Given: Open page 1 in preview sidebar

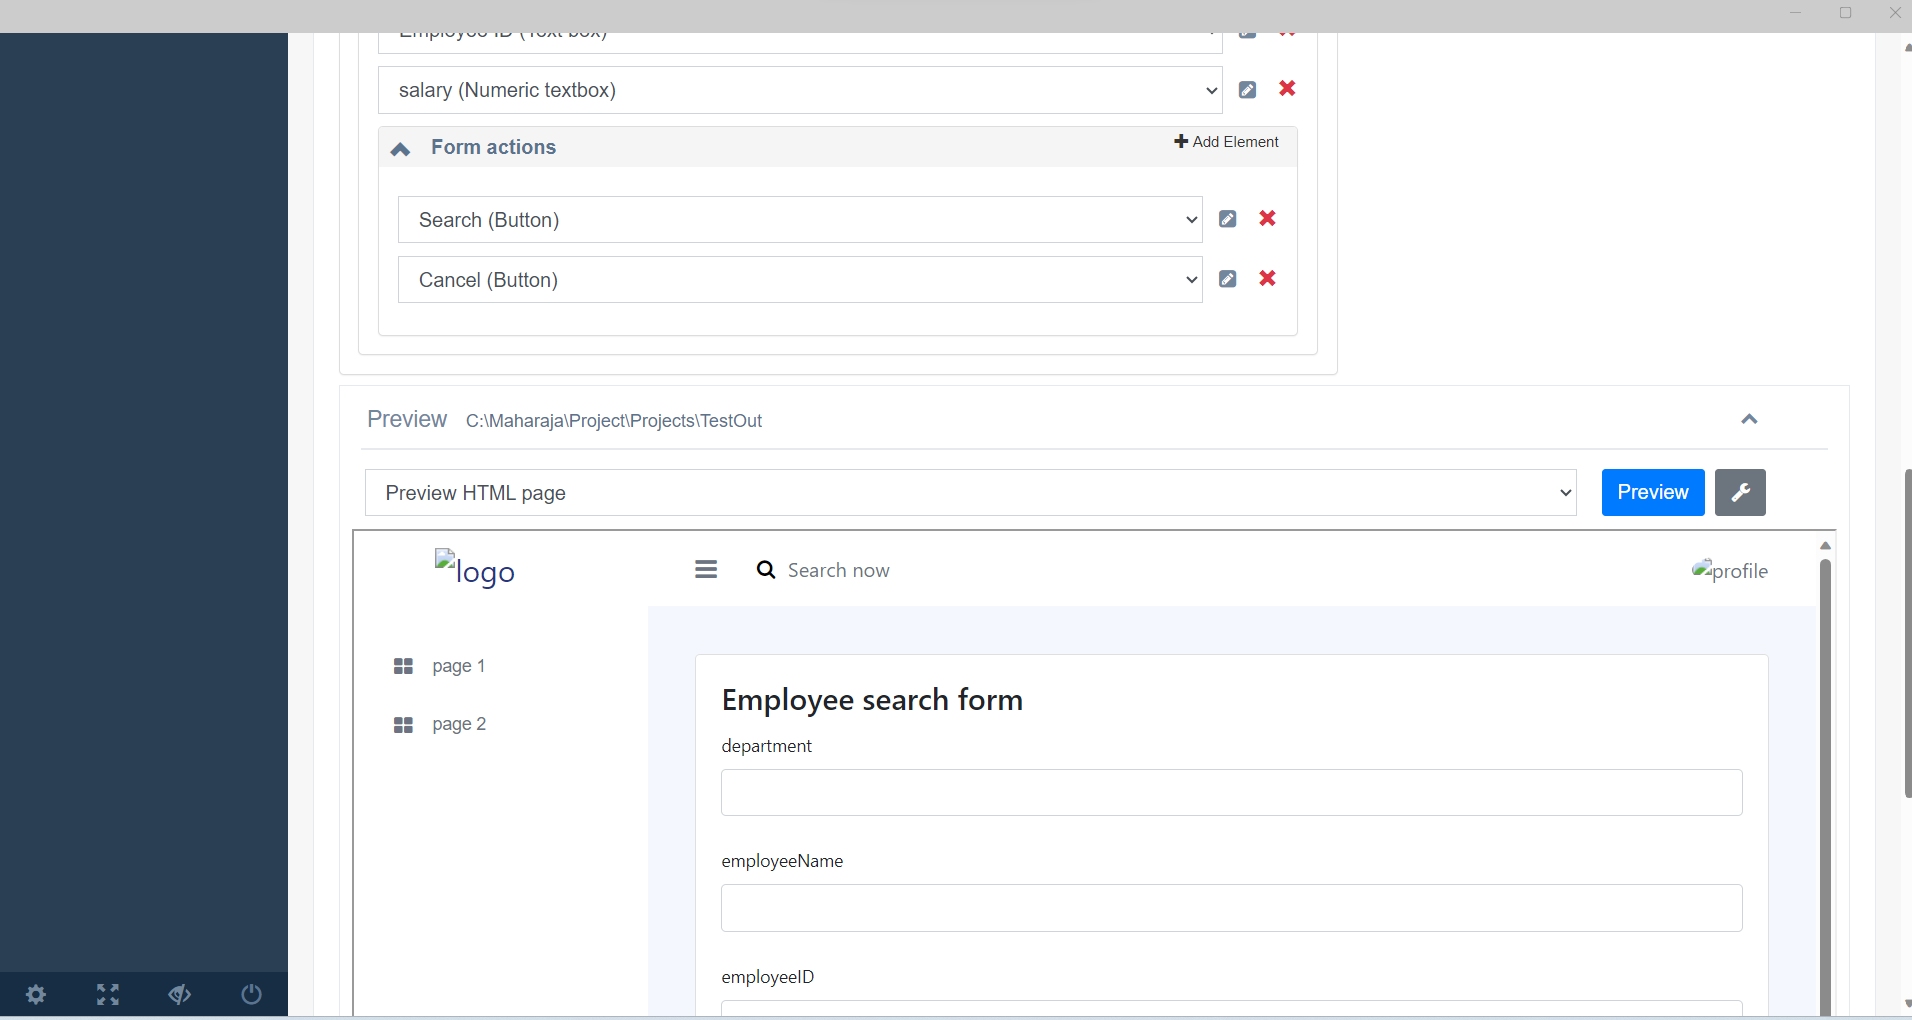Looking at the screenshot, I should pos(458,666).
